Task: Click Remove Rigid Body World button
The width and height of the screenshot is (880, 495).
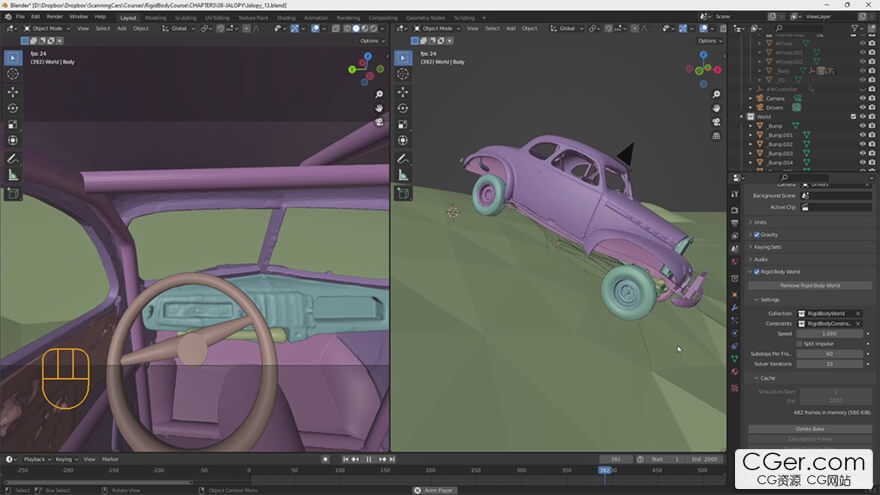Action: (x=811, y=285)
